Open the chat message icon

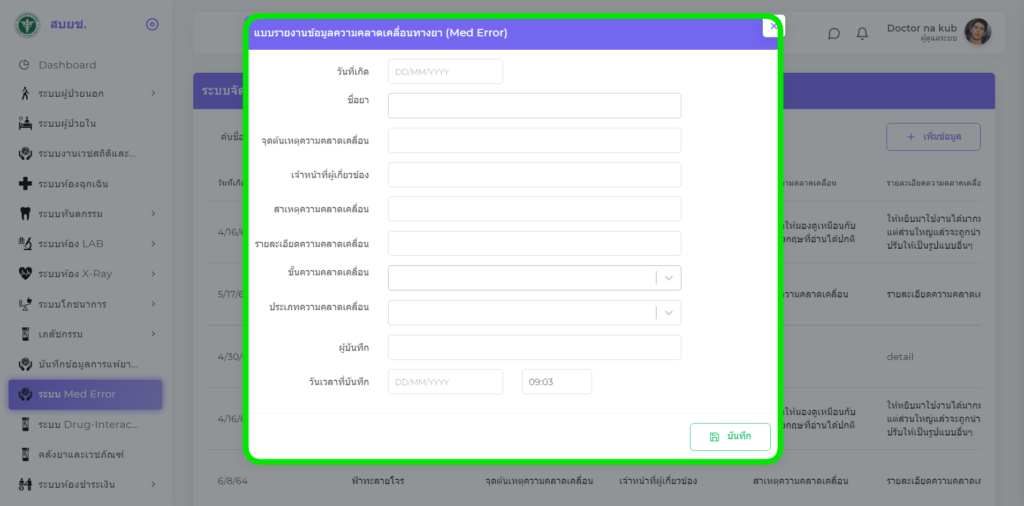834,33
